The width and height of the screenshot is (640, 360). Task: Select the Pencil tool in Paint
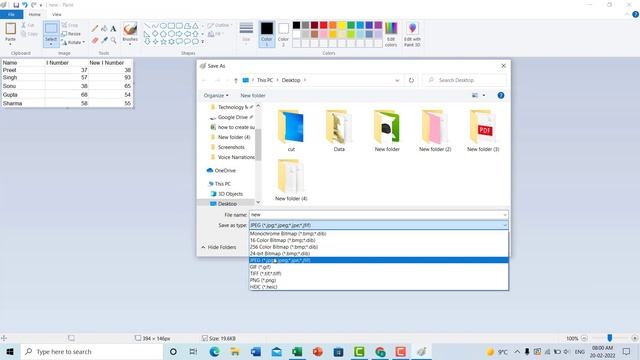coord(95,29)
